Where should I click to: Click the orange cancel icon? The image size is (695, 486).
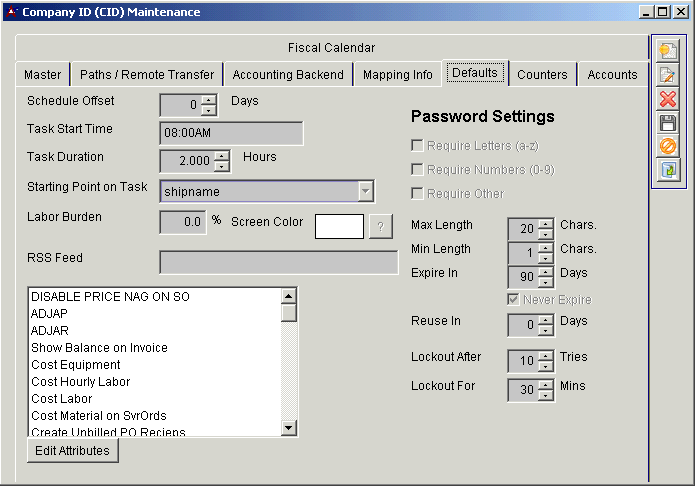click(x=667, y=146)
